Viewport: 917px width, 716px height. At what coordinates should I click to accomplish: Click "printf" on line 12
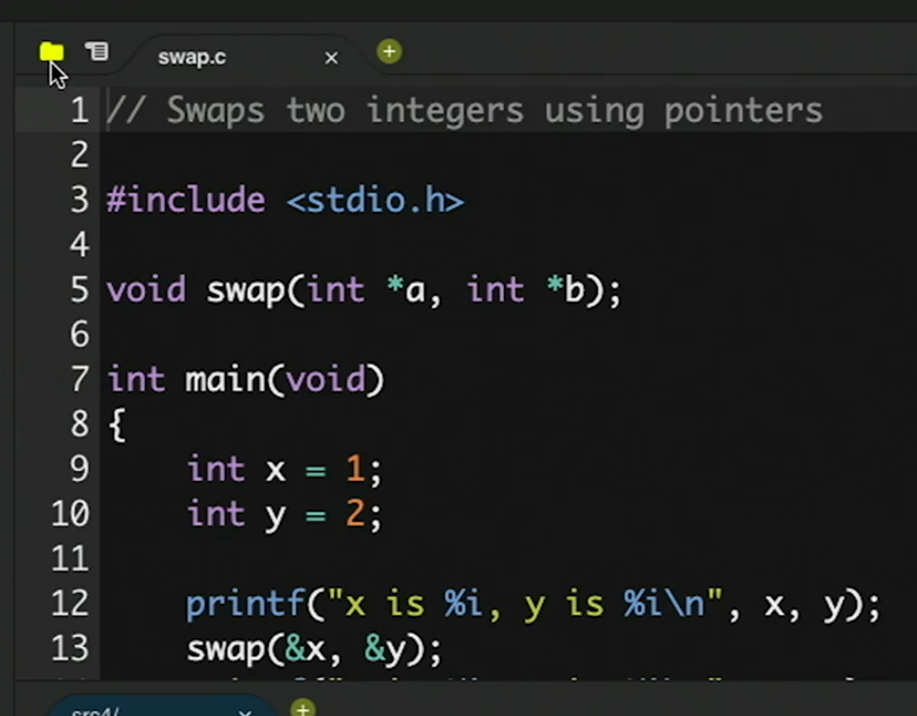[244, 604]
